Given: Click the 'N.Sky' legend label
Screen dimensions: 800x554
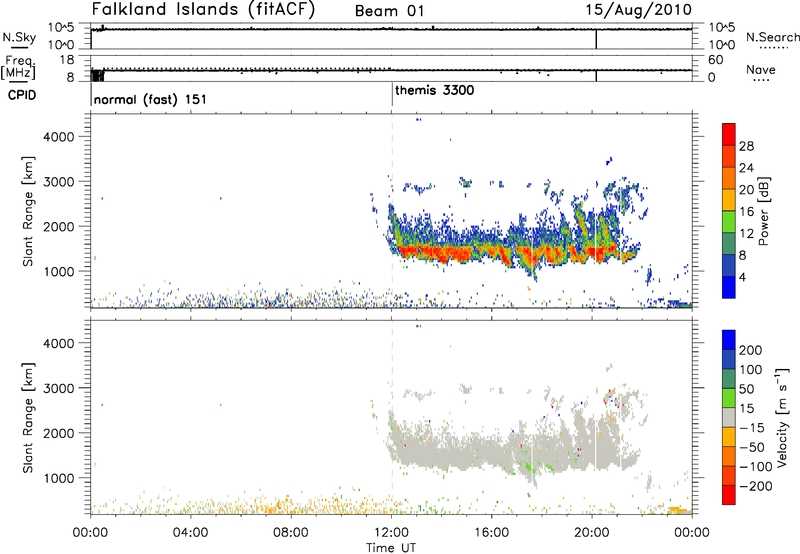Looking at the screenshot, I should coord(19,37).
